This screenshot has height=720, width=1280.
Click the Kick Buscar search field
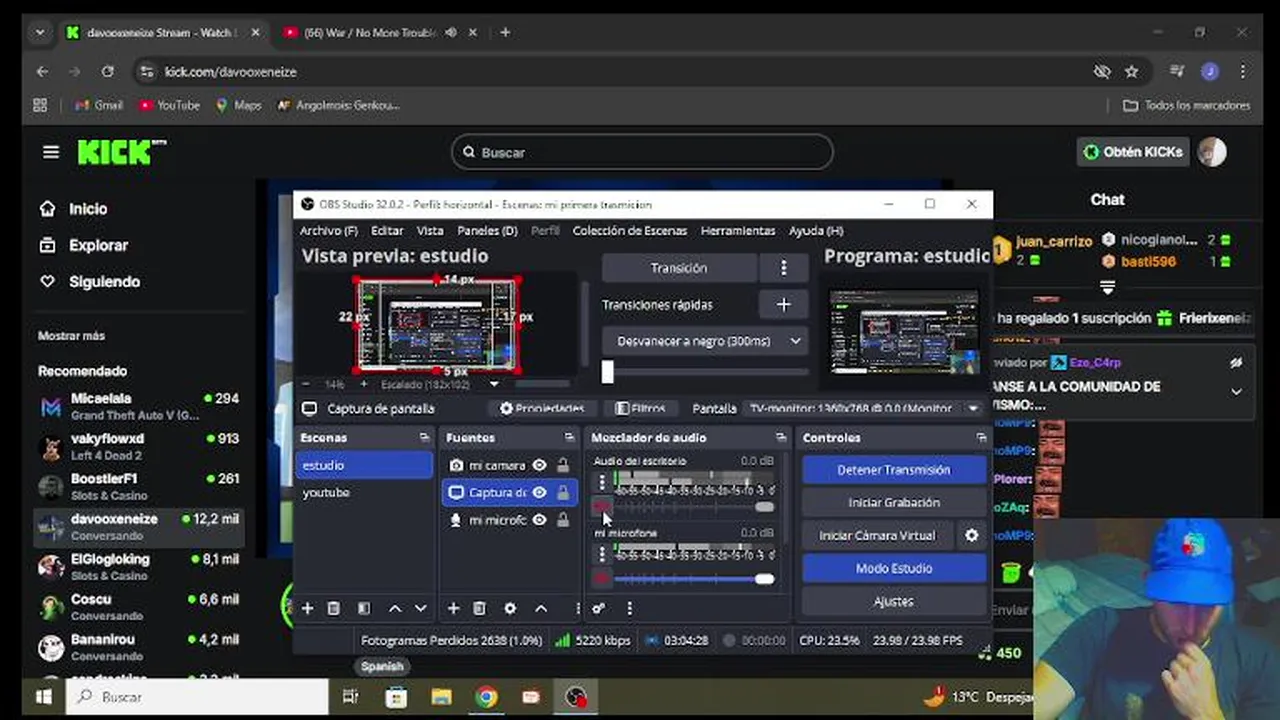tap(642, 152)
